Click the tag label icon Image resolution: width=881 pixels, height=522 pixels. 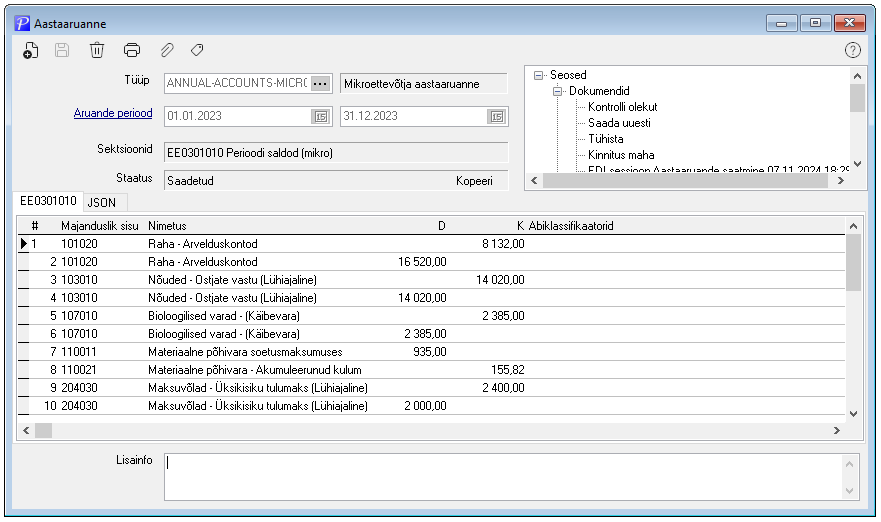(x=197, y=50)
